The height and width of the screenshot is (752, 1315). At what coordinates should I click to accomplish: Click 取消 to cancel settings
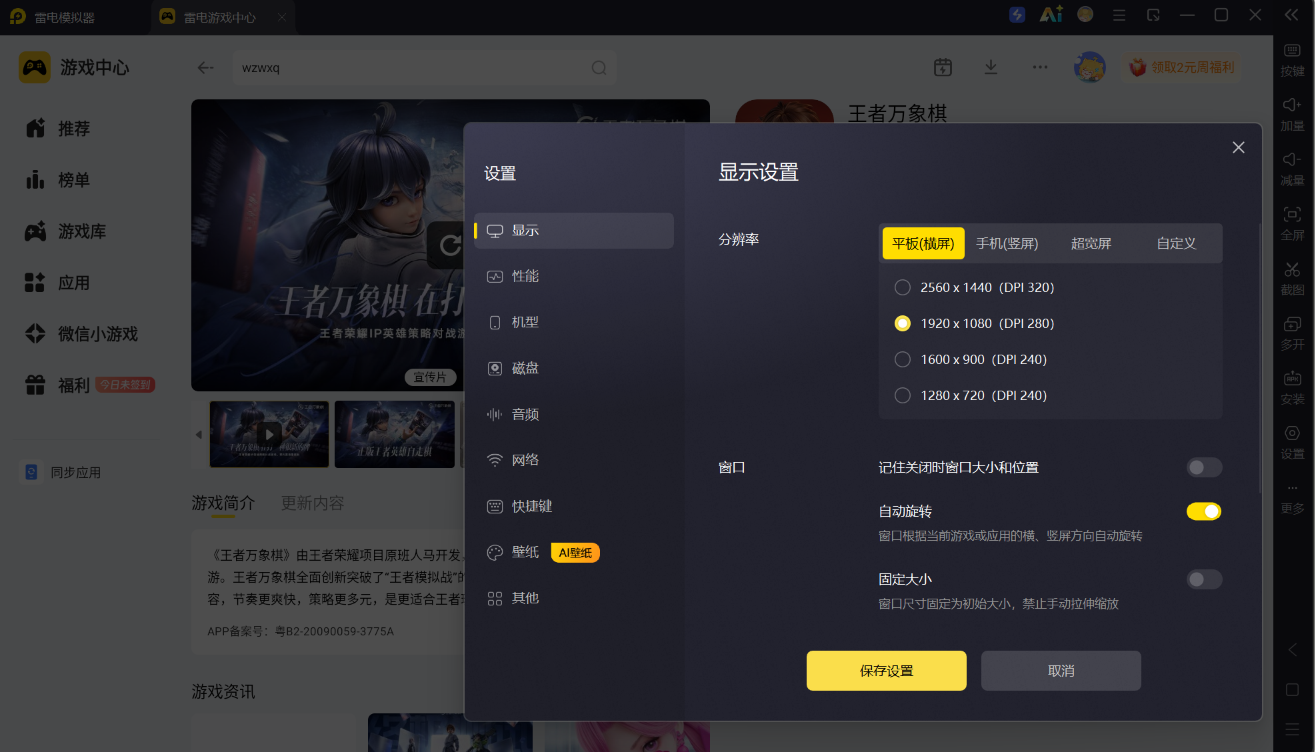coord(1061,671)
